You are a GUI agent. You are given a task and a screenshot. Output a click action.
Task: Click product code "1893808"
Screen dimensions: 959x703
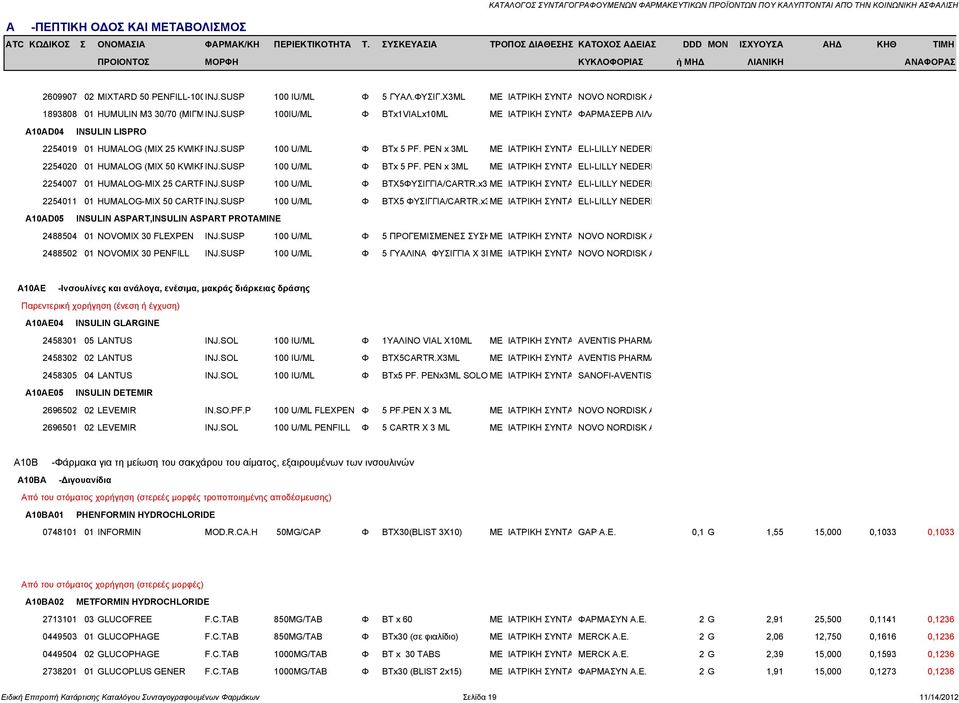coord(59,114)
